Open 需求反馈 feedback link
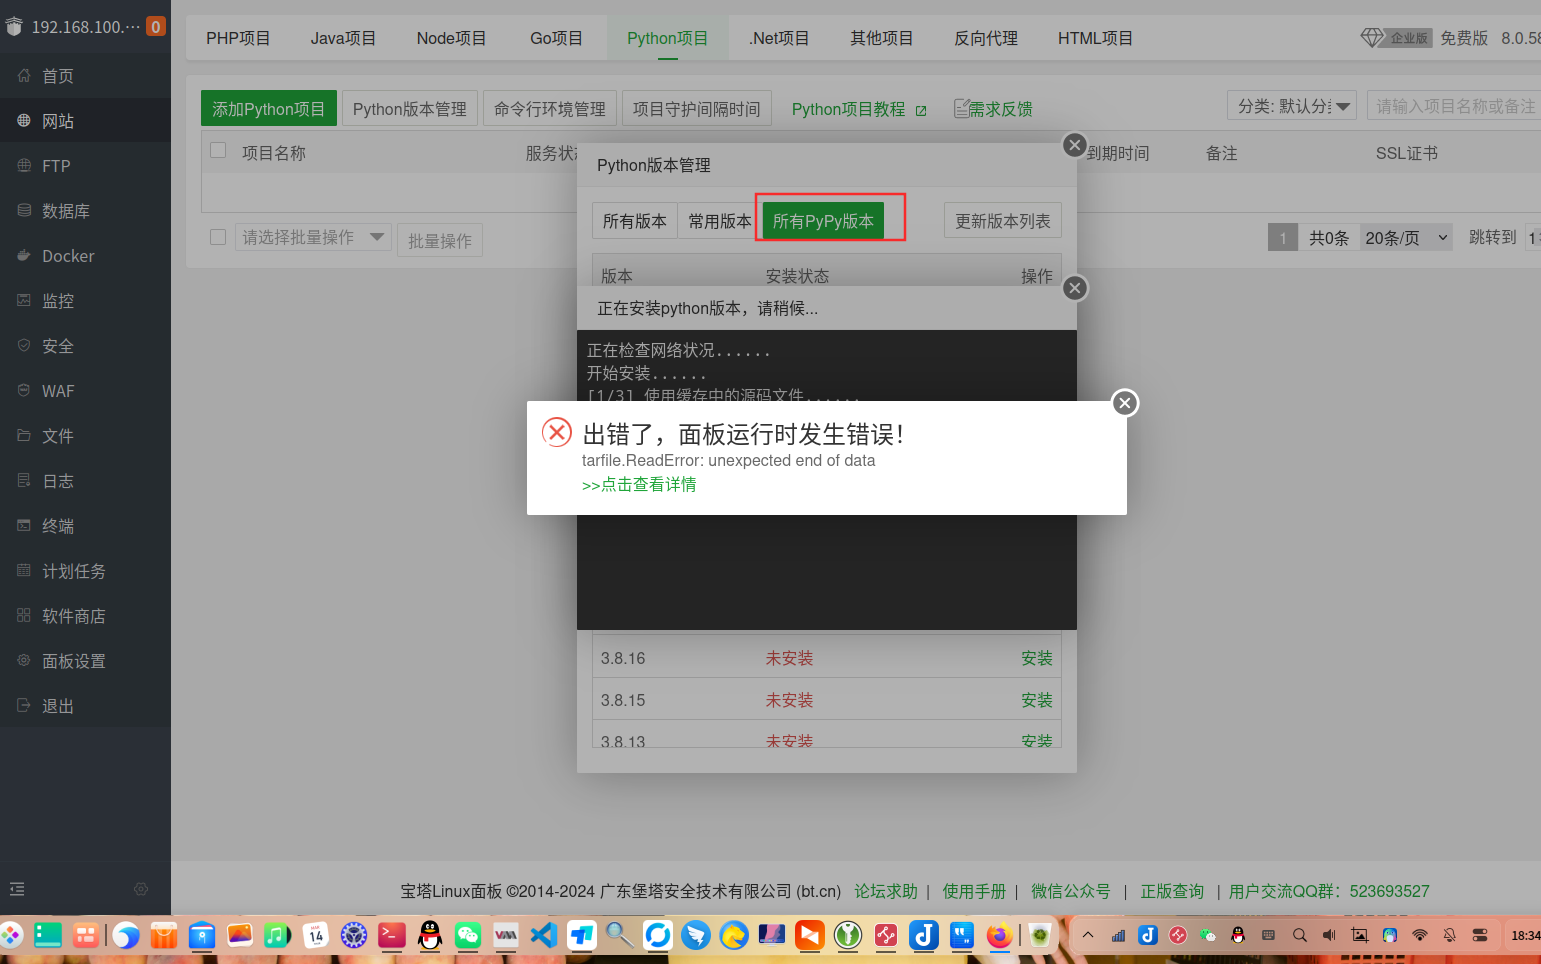Viewport: 1541px width, 964px height. 993,109
